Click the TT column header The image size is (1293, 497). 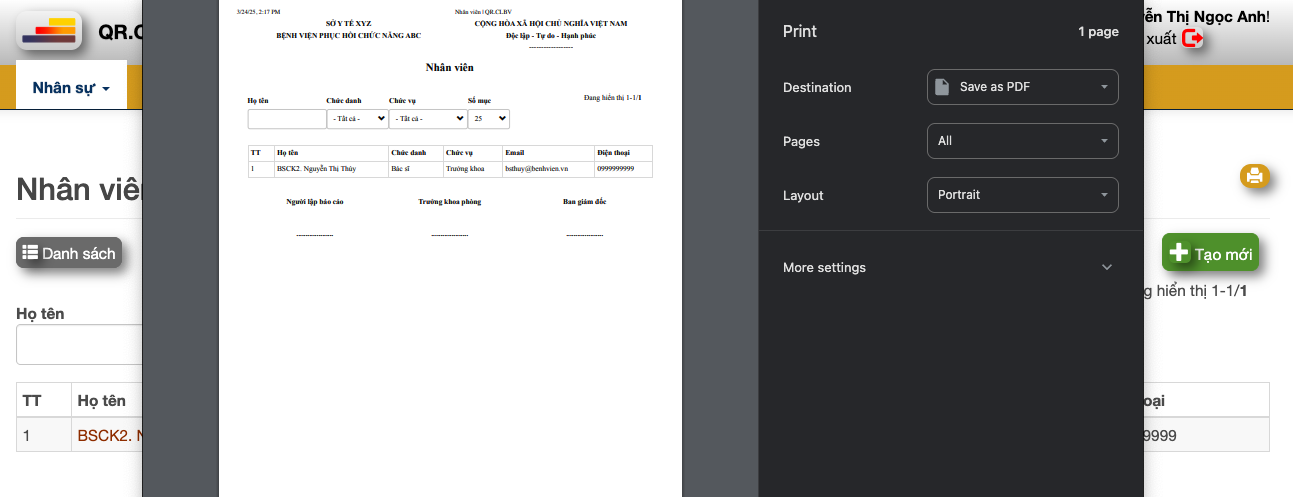tap(32, 400)
